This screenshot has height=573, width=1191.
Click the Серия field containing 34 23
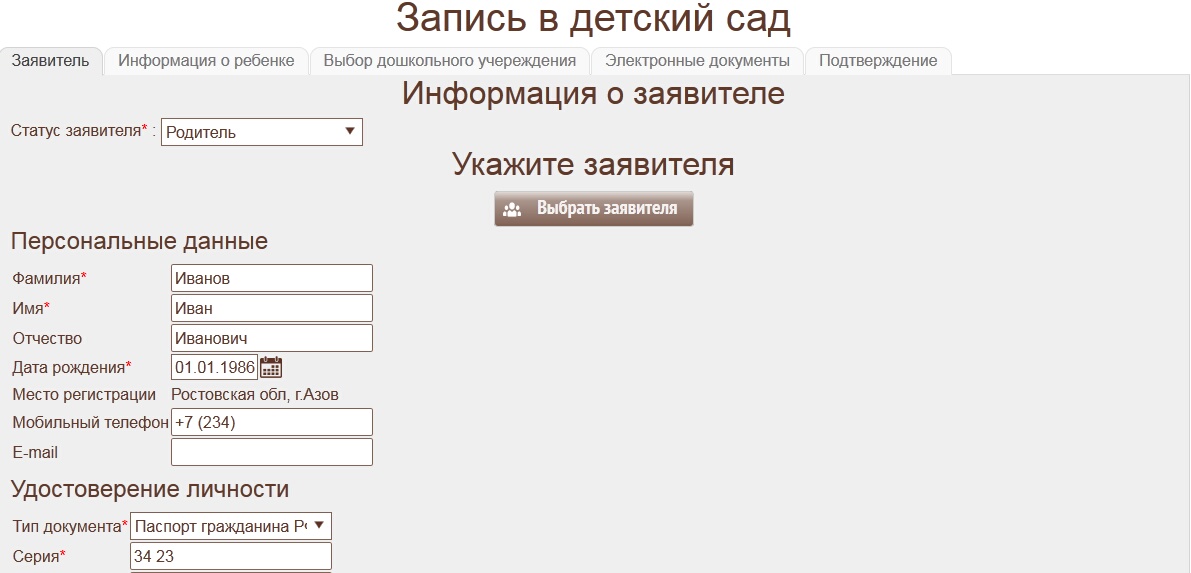tap(230, 556)
